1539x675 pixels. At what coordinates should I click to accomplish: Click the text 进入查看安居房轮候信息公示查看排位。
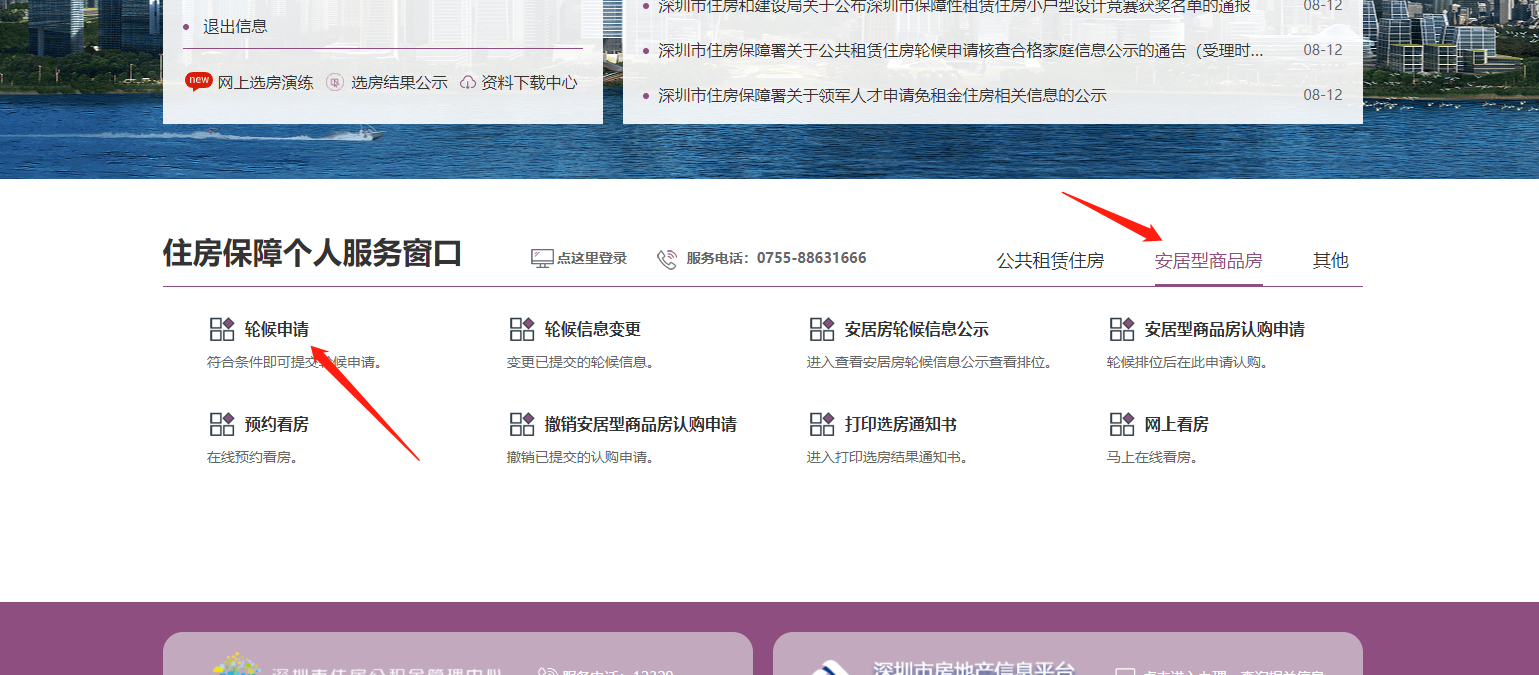tap(931, 362)
